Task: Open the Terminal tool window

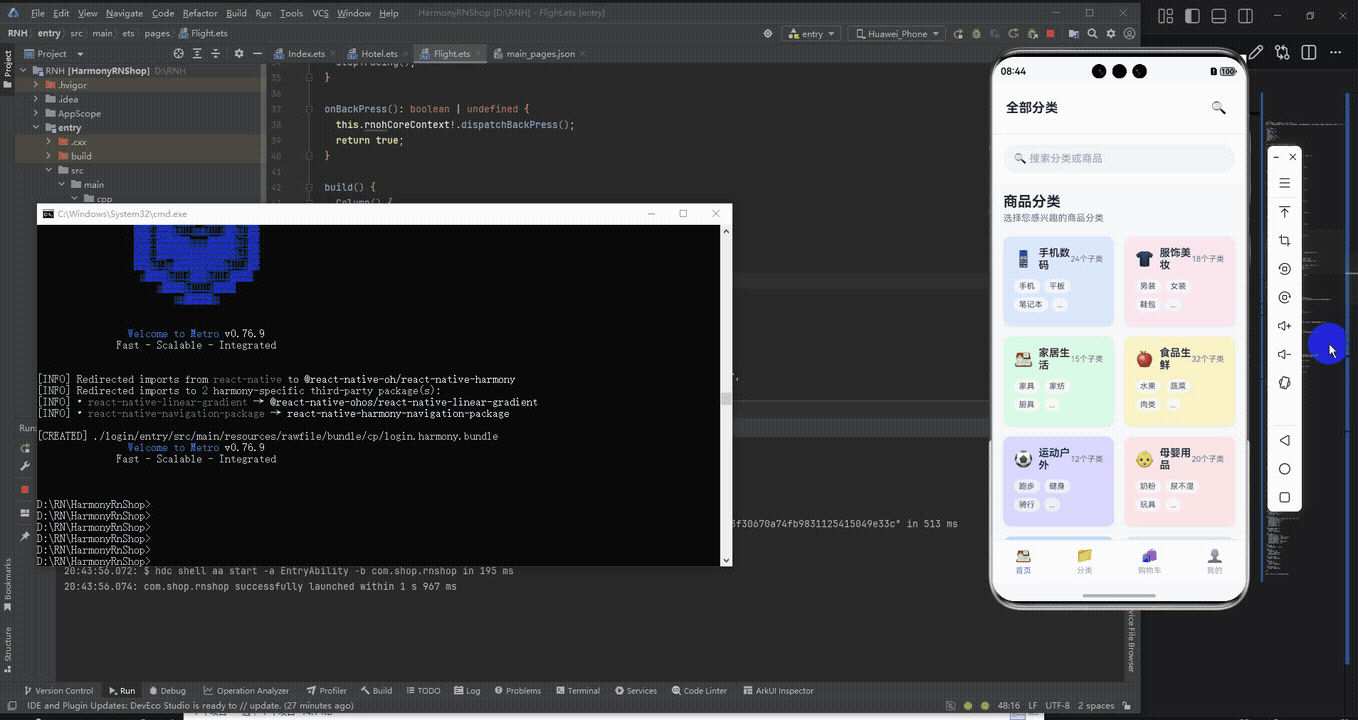Action: coord(576,690)
